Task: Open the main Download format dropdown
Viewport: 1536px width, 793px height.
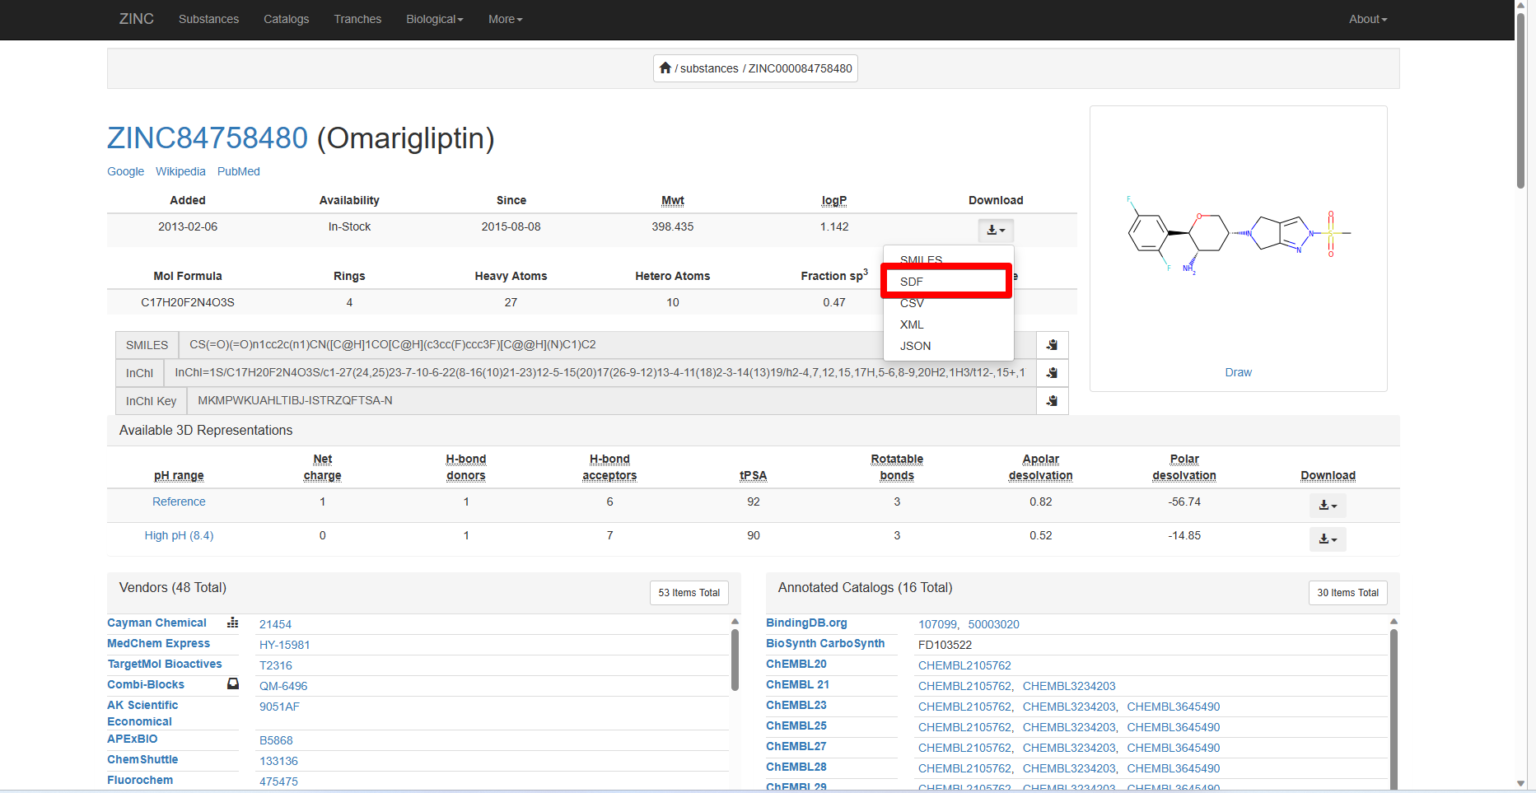Action: coord(995,230)
